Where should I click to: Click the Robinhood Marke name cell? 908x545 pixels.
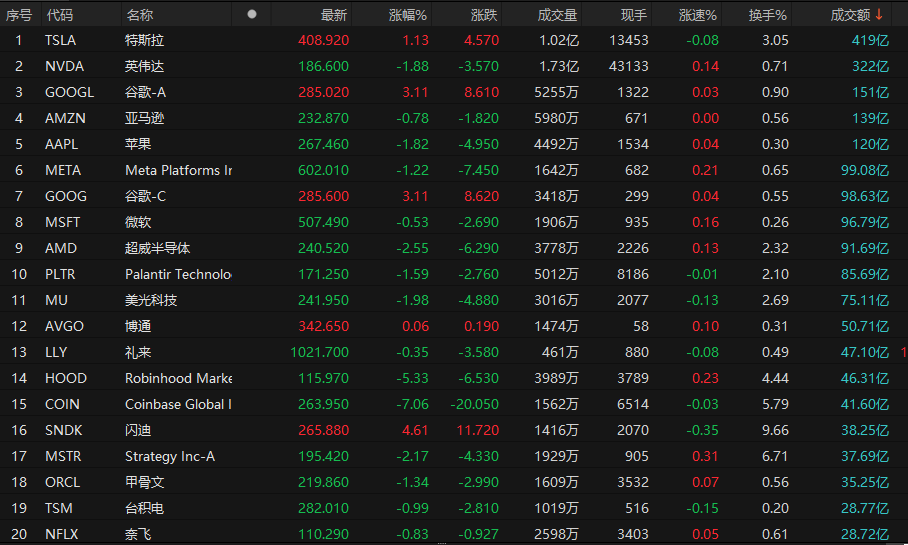click(178, 378)
